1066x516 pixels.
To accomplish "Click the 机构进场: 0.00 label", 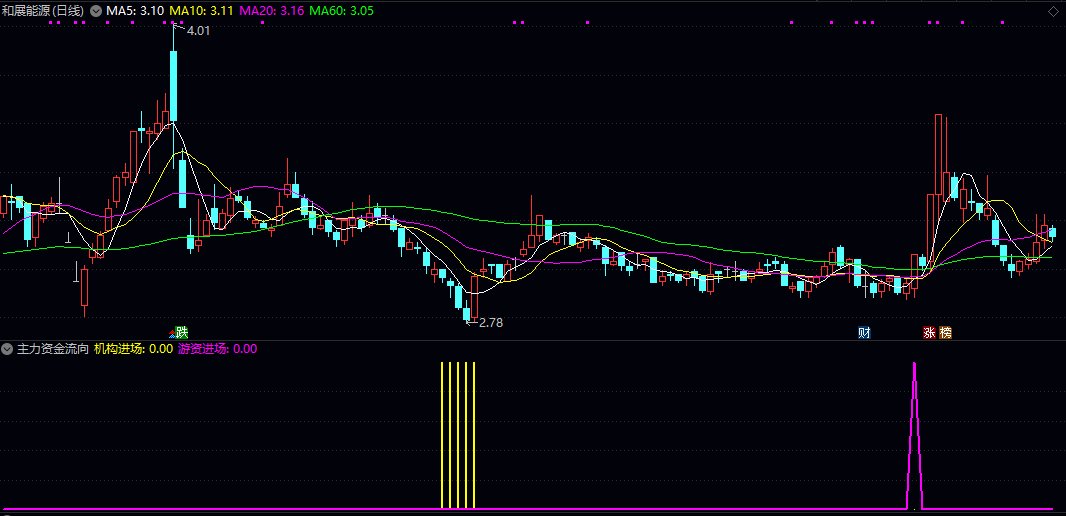I will [133, 349].
